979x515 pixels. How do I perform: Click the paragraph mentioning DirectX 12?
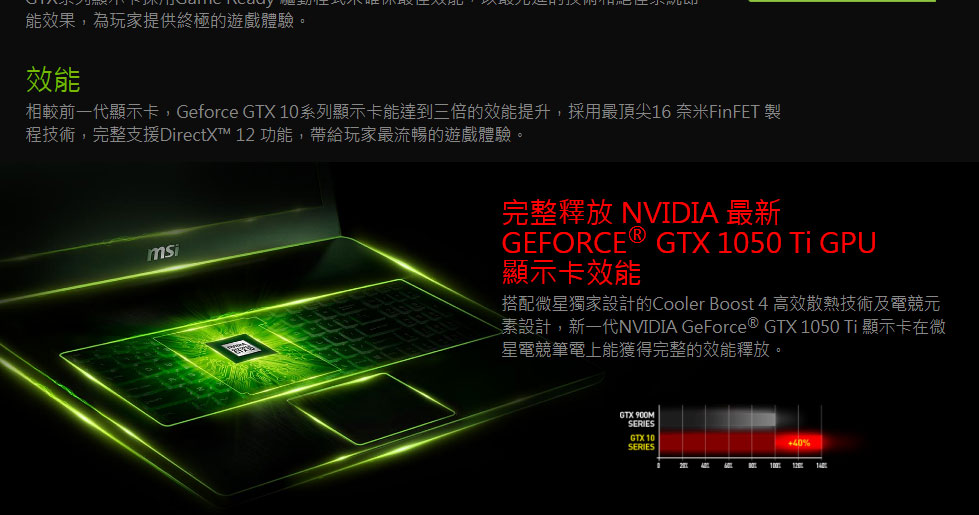tap(403, 123)
